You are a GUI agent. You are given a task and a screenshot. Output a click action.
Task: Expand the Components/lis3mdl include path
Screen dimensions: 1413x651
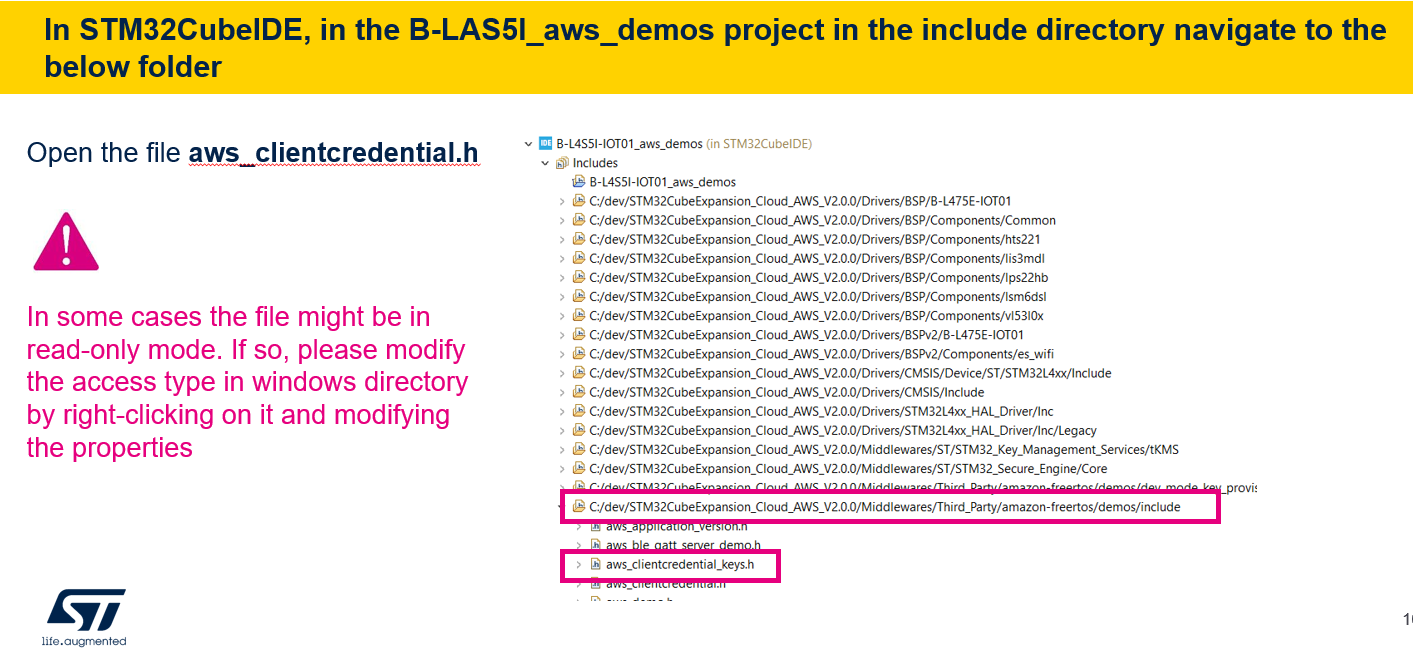[x=561, y=258]
